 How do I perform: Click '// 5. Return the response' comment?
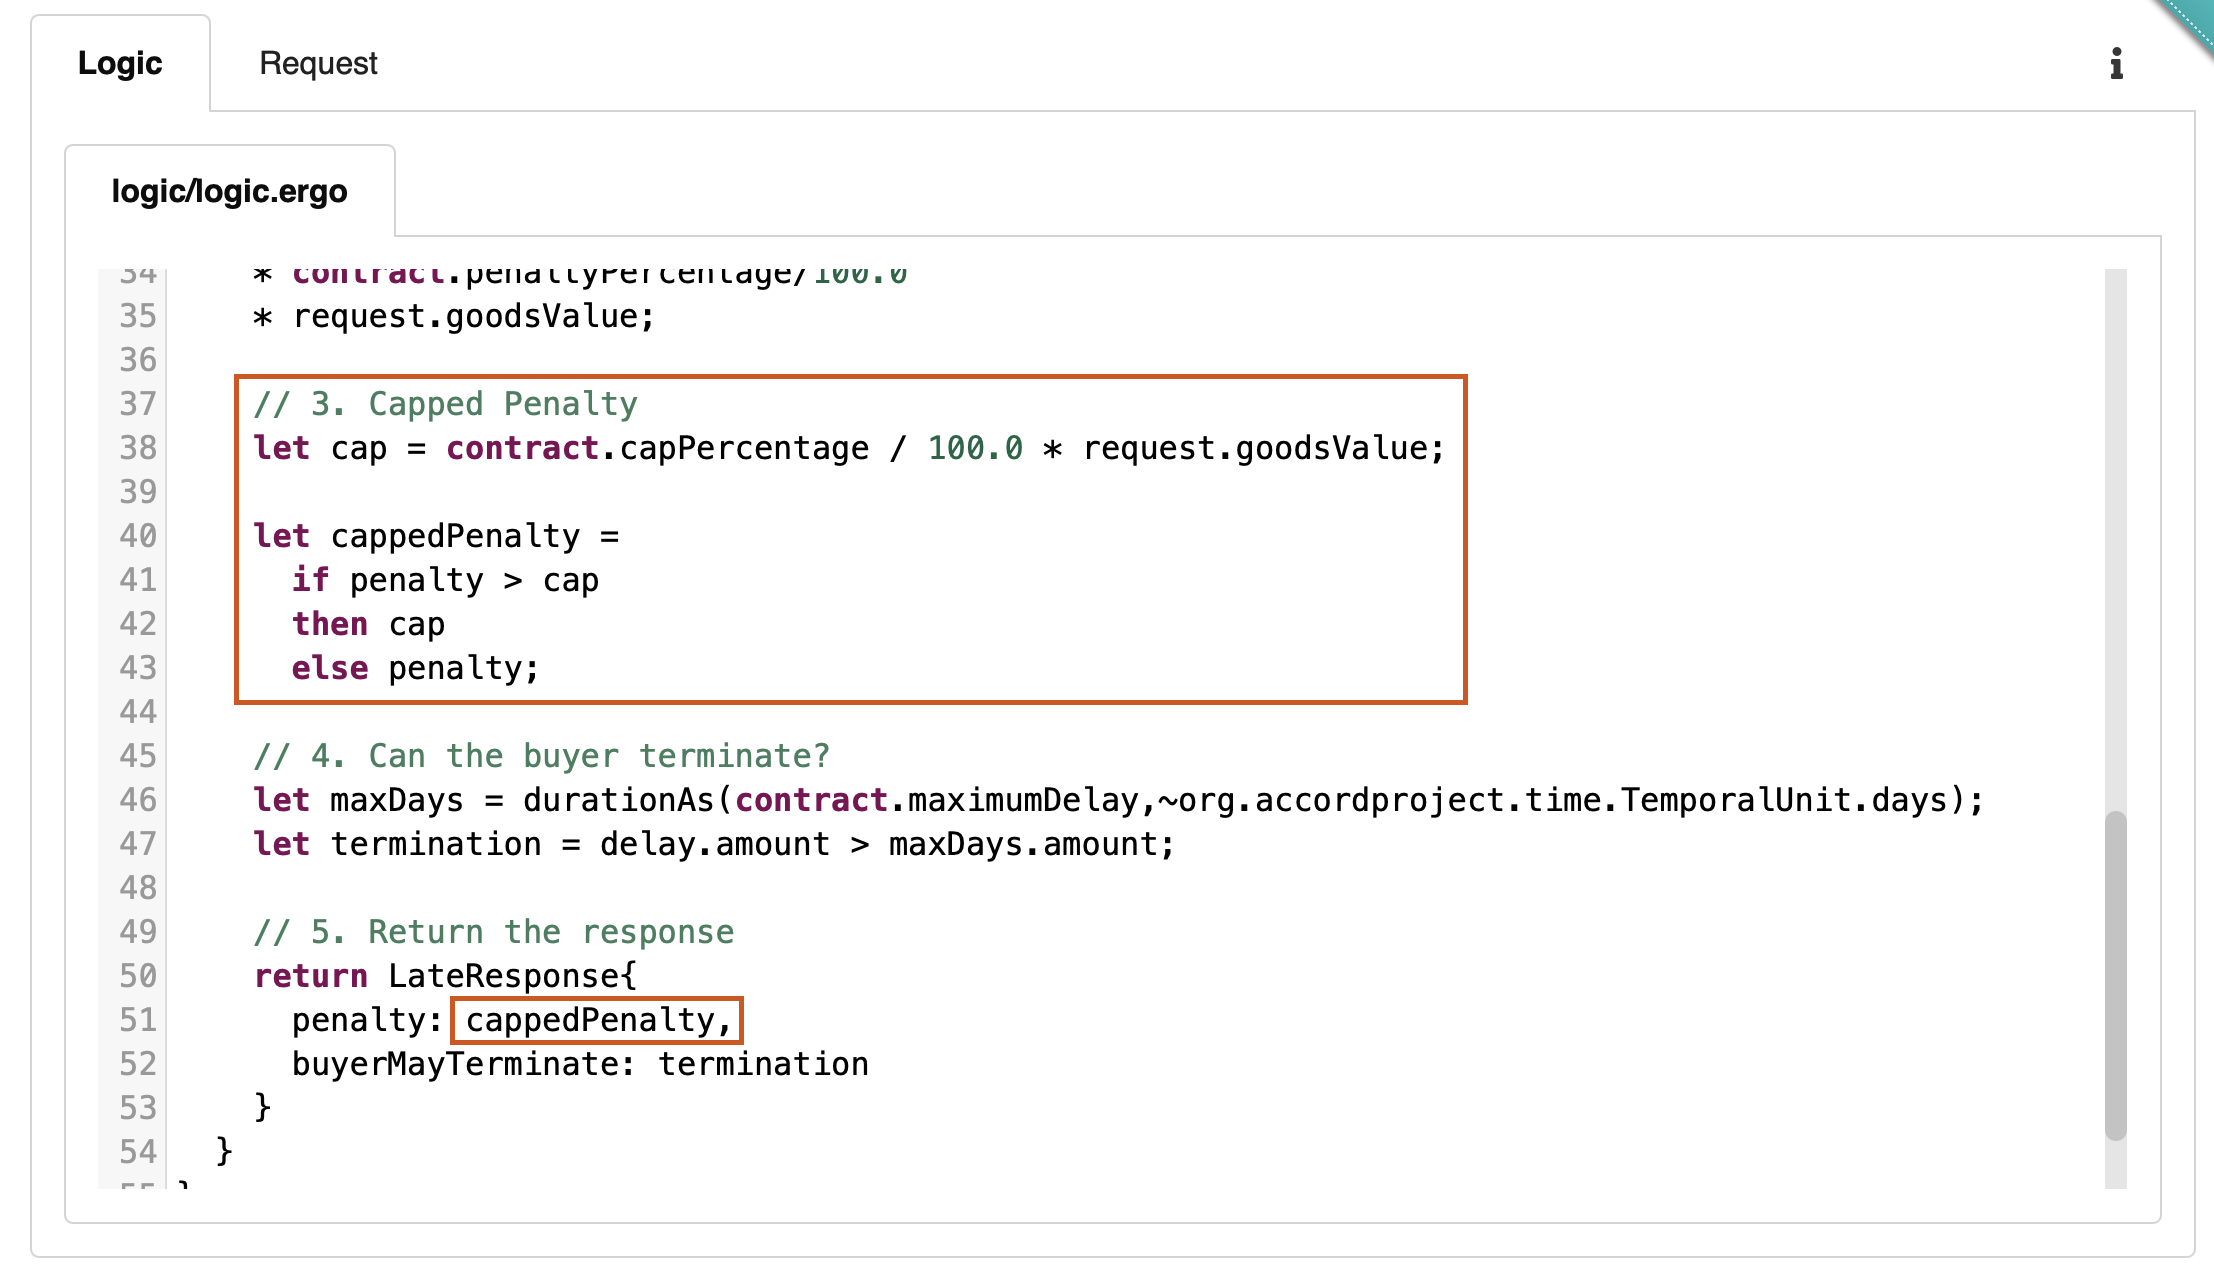[x=494, y=932]
